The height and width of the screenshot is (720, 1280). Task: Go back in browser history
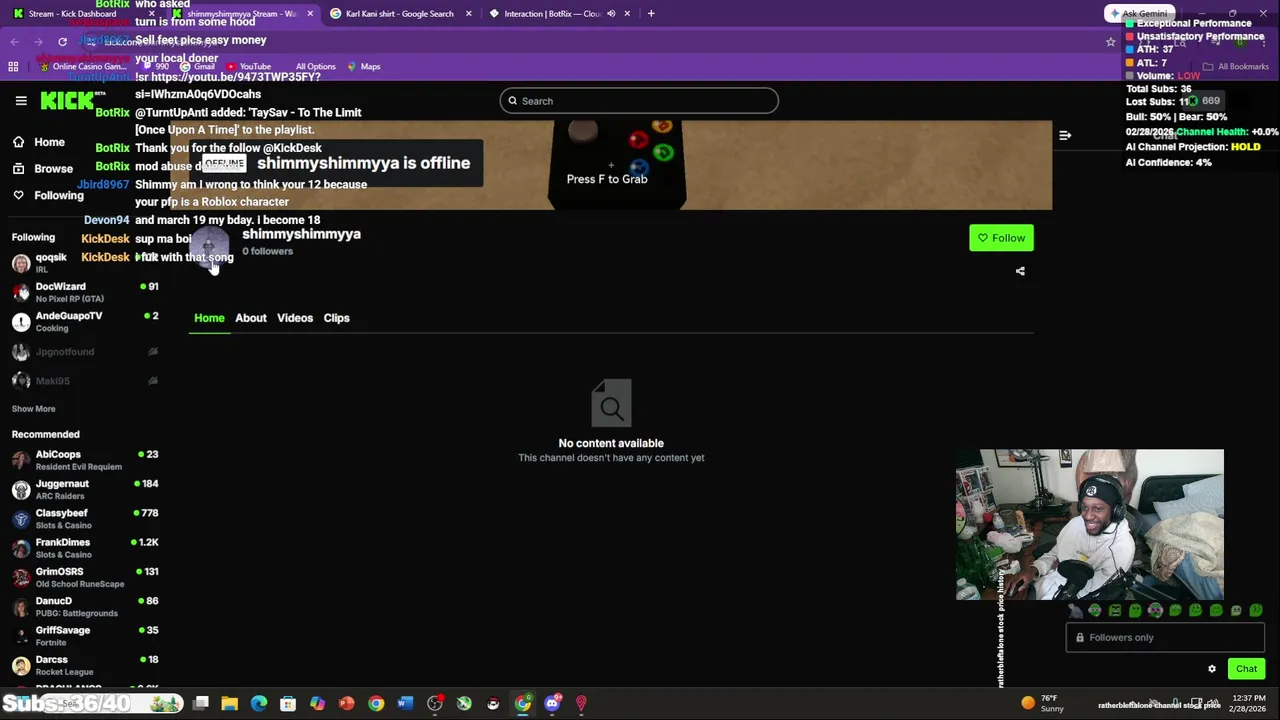click(x=15, y=42)
